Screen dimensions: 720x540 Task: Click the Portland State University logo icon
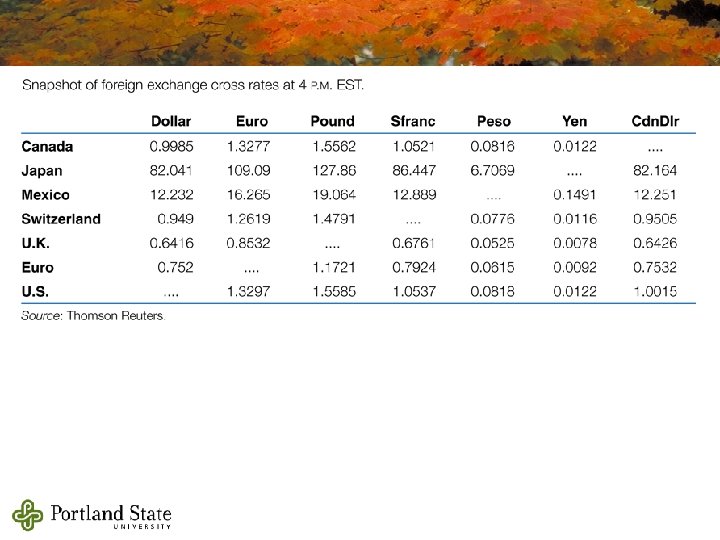click(29, 514)
